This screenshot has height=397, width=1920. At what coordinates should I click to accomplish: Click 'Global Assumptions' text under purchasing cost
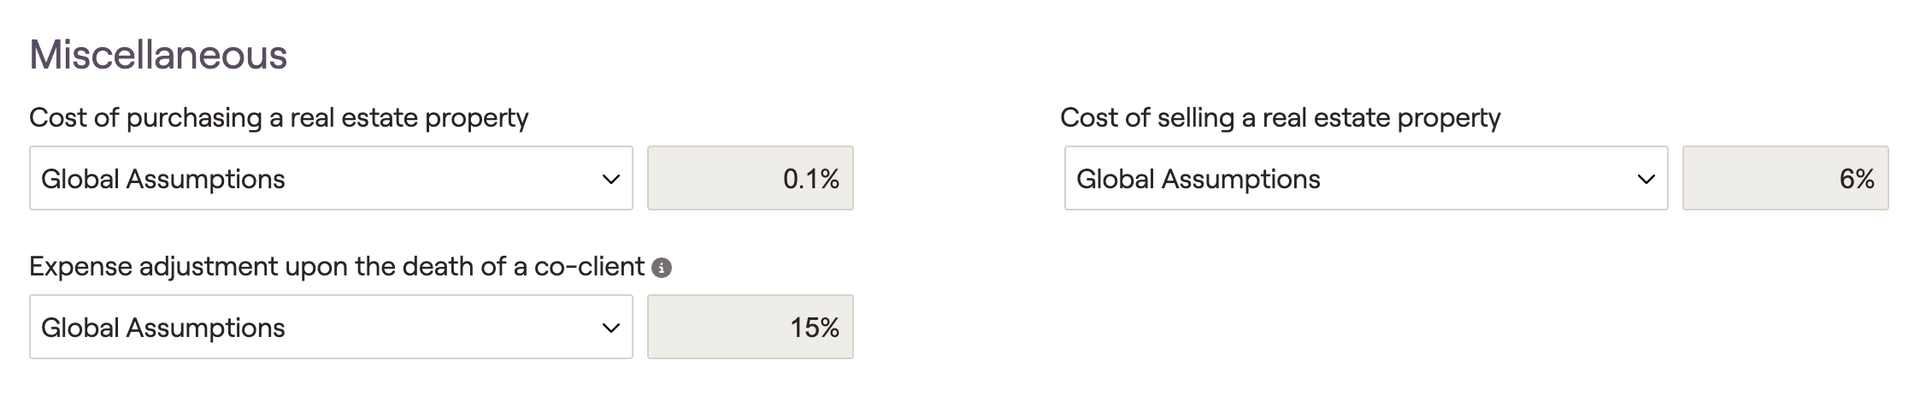click(x=163, y=179)
